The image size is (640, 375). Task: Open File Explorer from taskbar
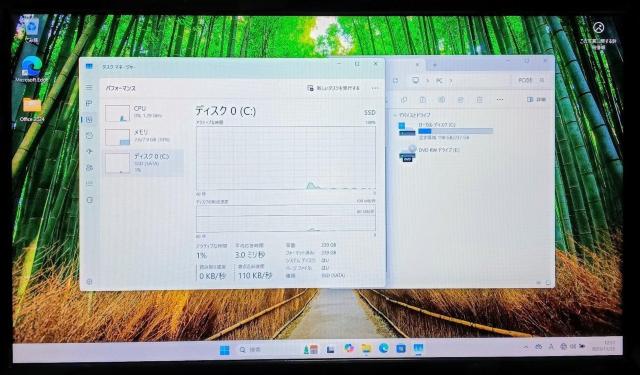(x=366, y=348)
